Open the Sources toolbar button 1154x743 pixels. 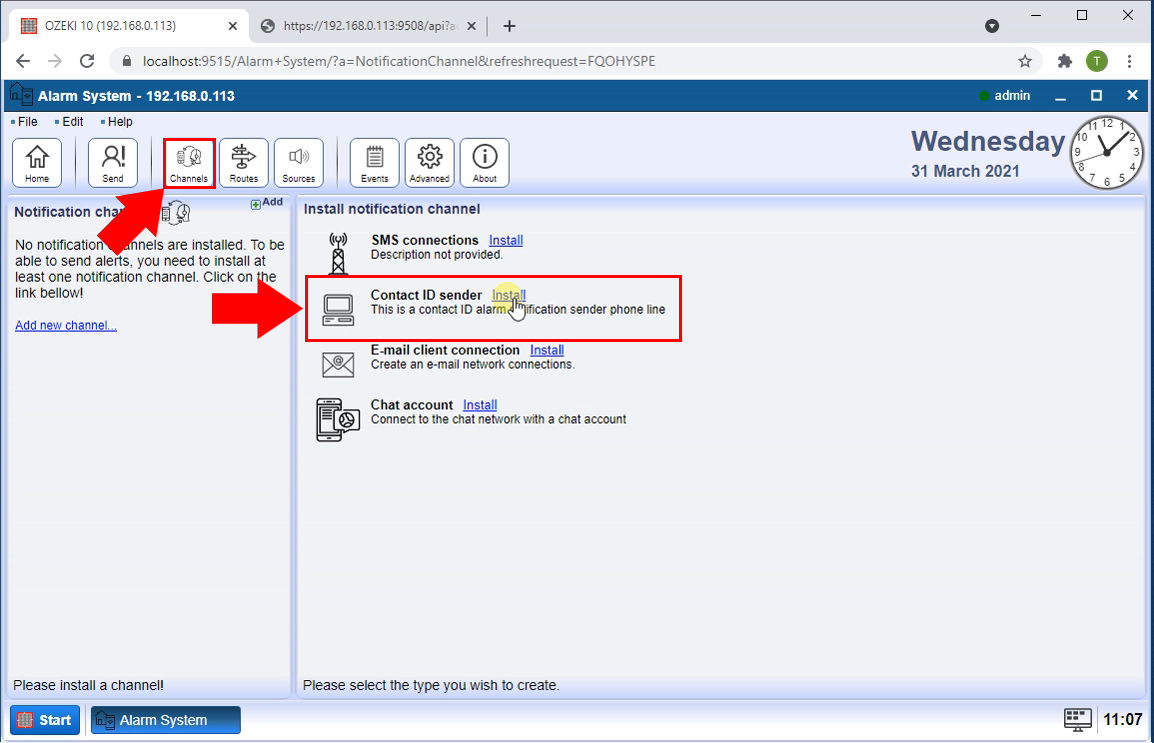299,163
